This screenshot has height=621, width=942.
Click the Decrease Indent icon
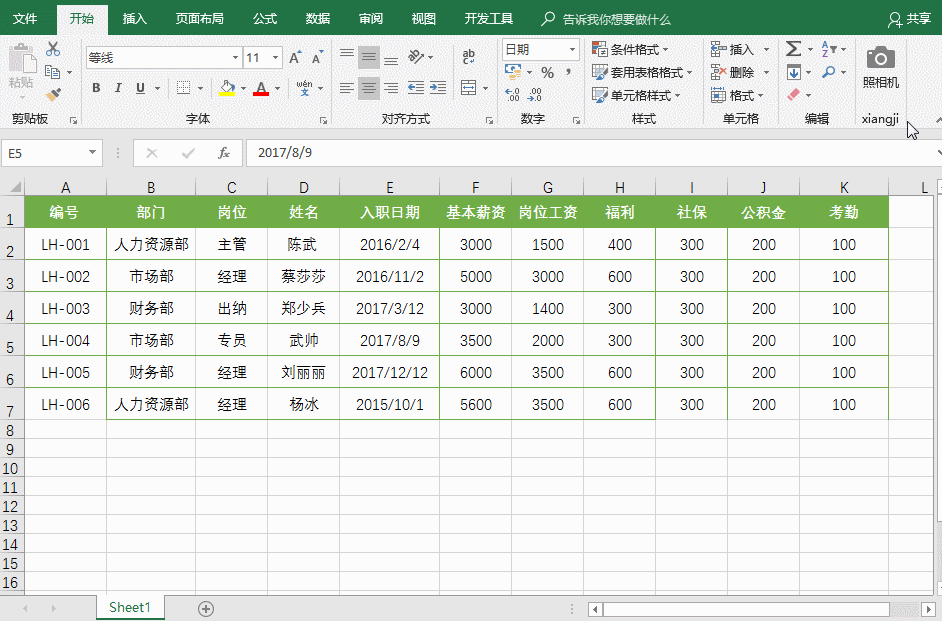[x=416, y=88]
